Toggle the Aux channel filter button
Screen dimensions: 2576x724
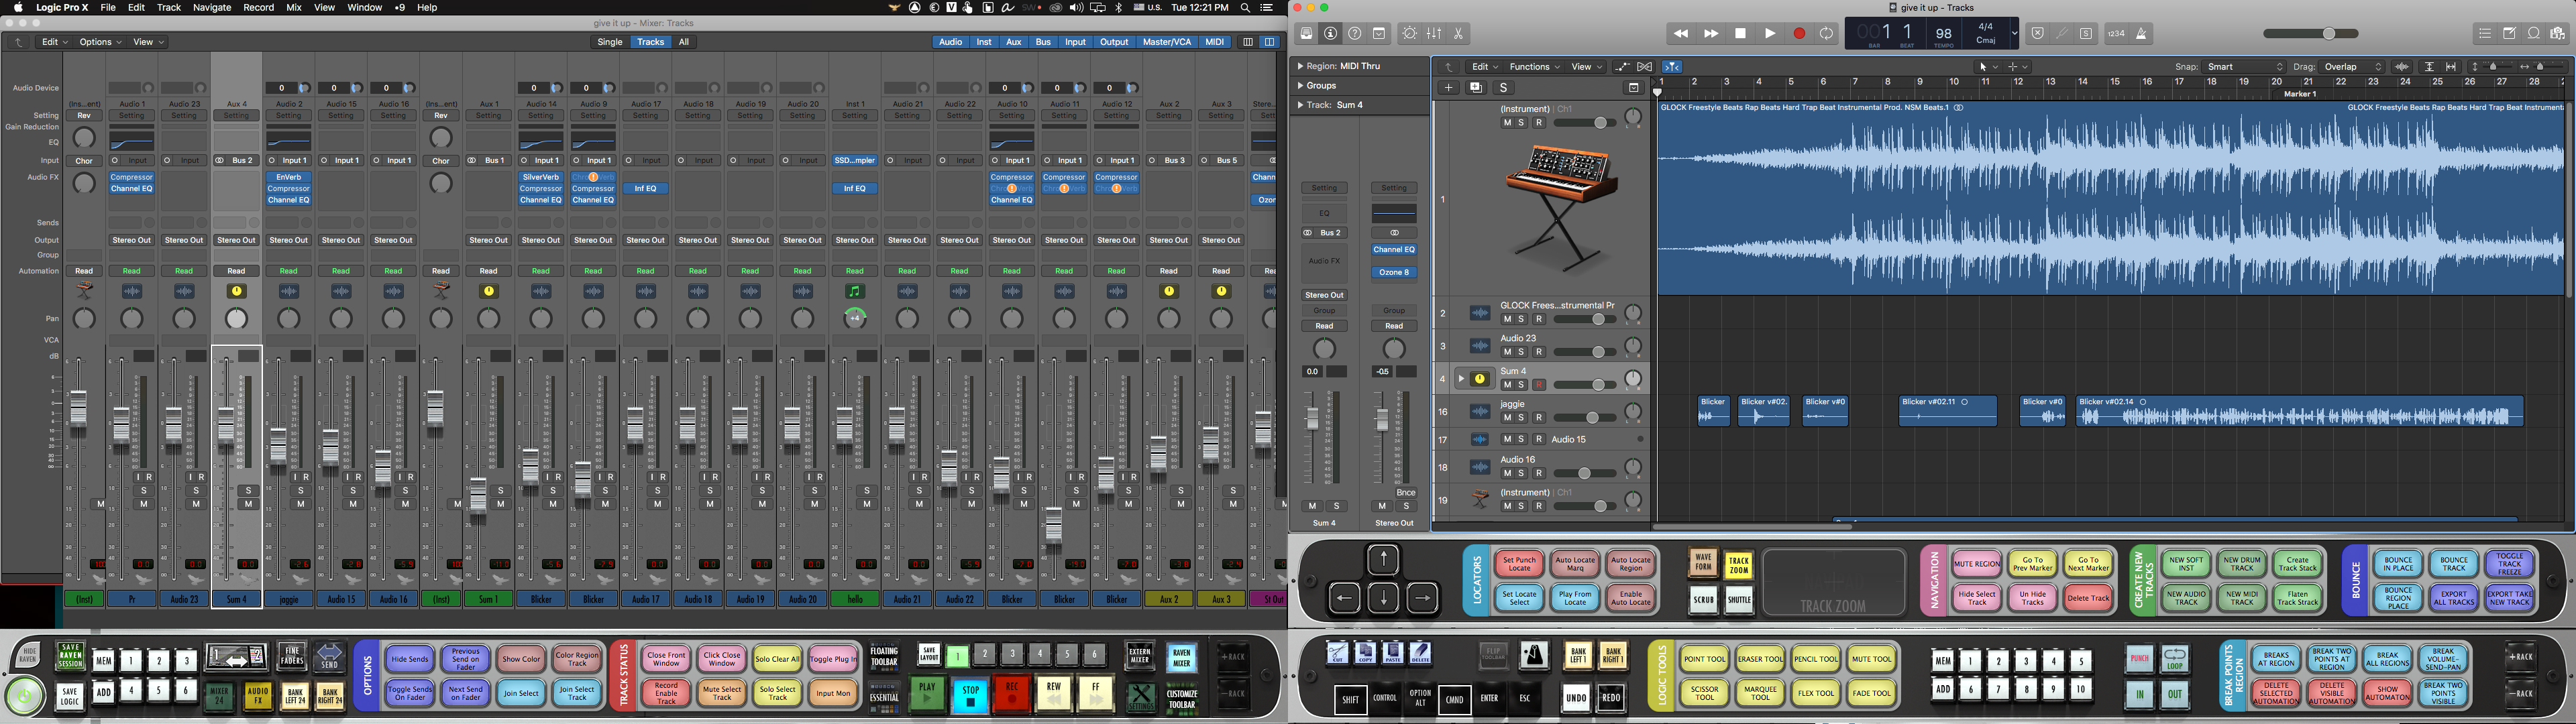point(1014,42)
